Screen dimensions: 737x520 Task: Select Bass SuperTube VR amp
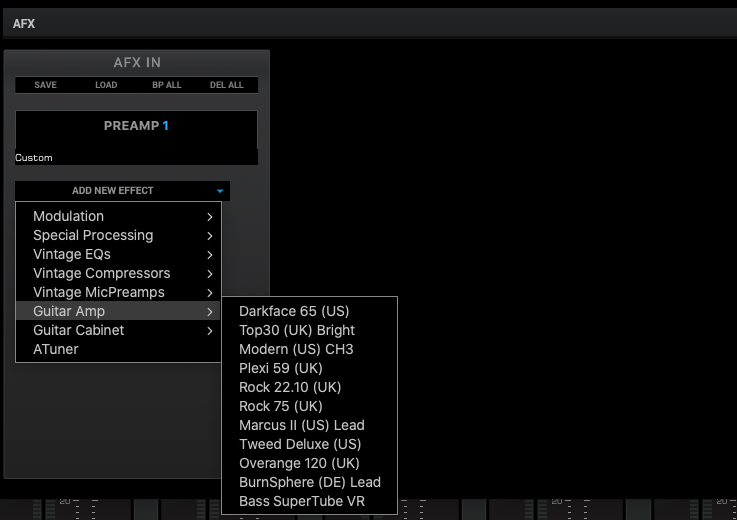(x=309, y=501)
